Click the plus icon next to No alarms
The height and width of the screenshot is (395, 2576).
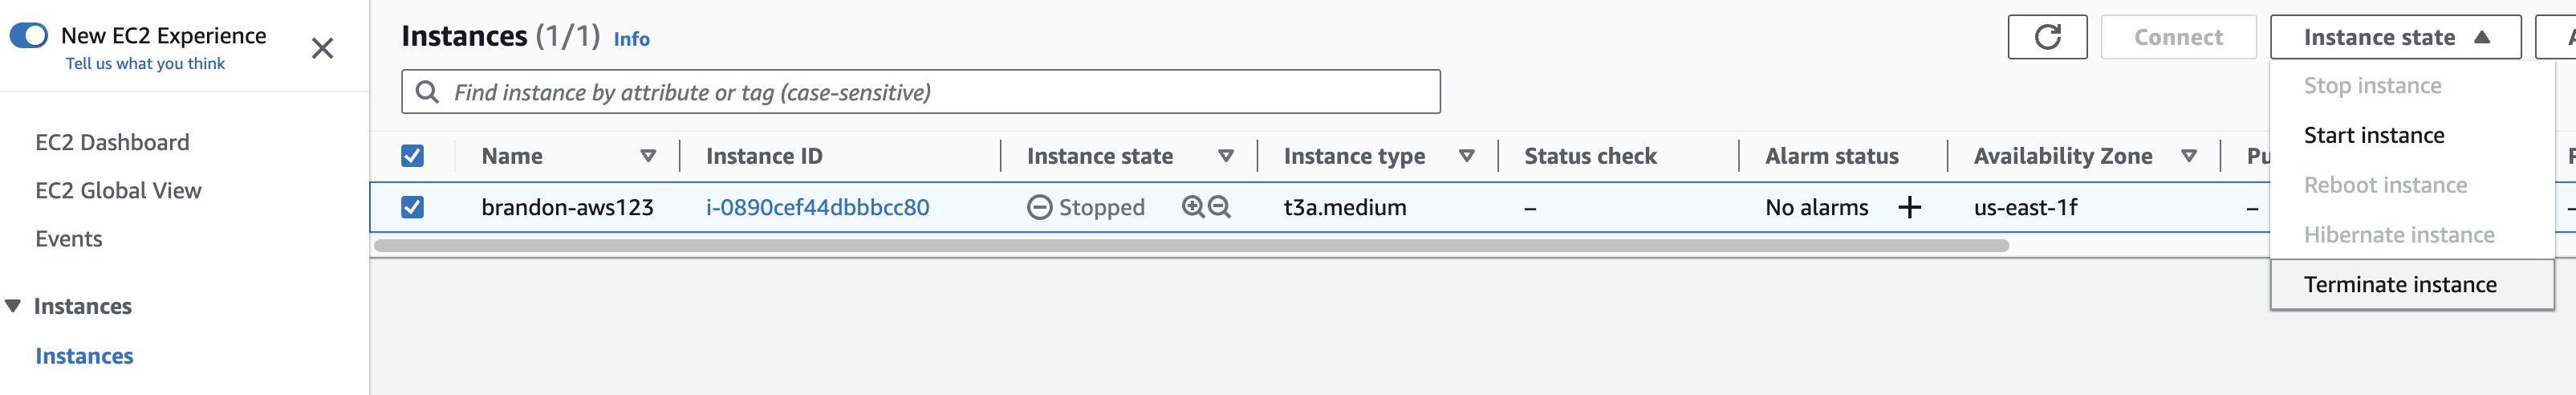coord(1909,207)
